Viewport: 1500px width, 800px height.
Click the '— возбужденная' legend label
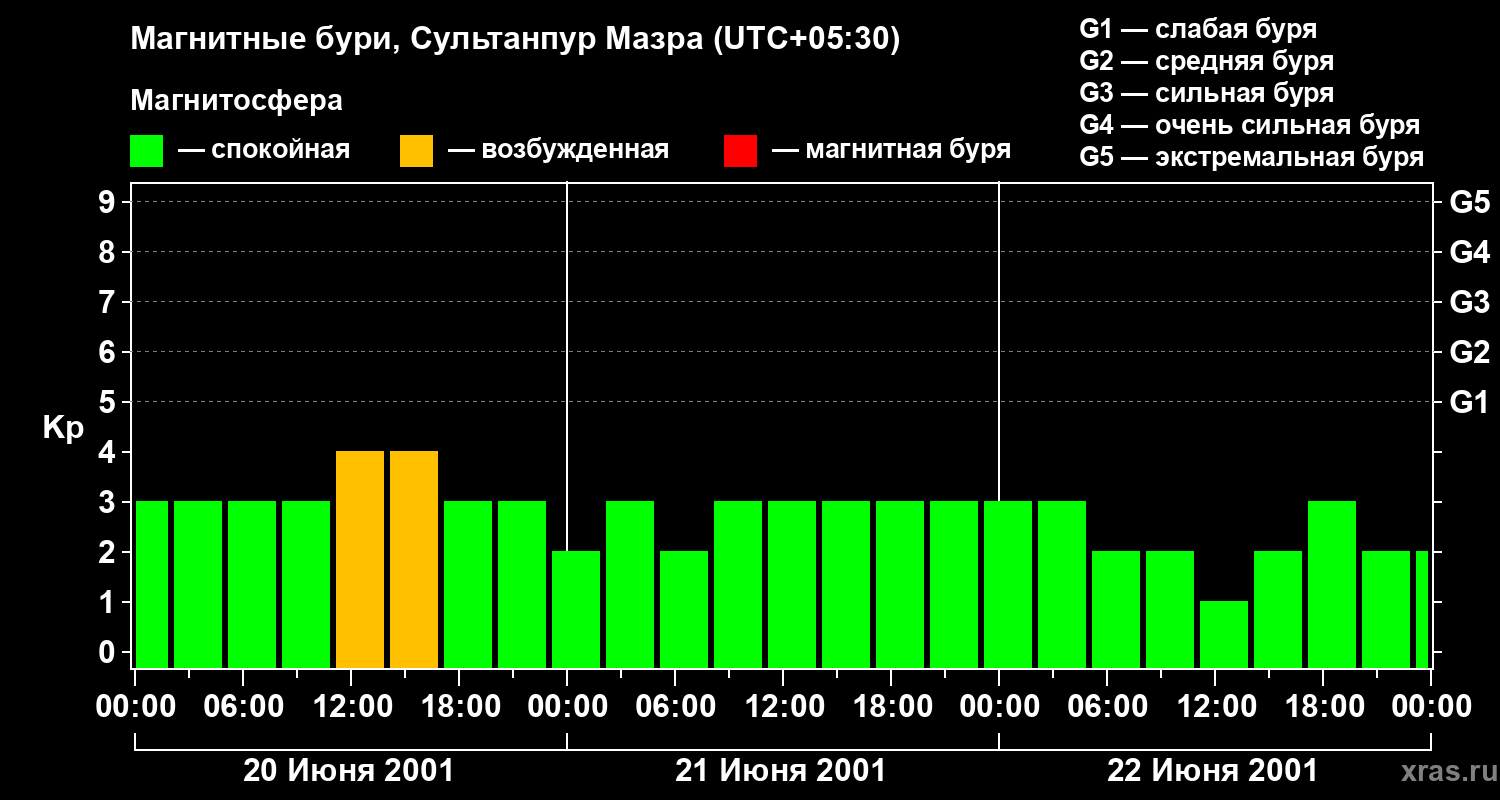tap(558, 151)
